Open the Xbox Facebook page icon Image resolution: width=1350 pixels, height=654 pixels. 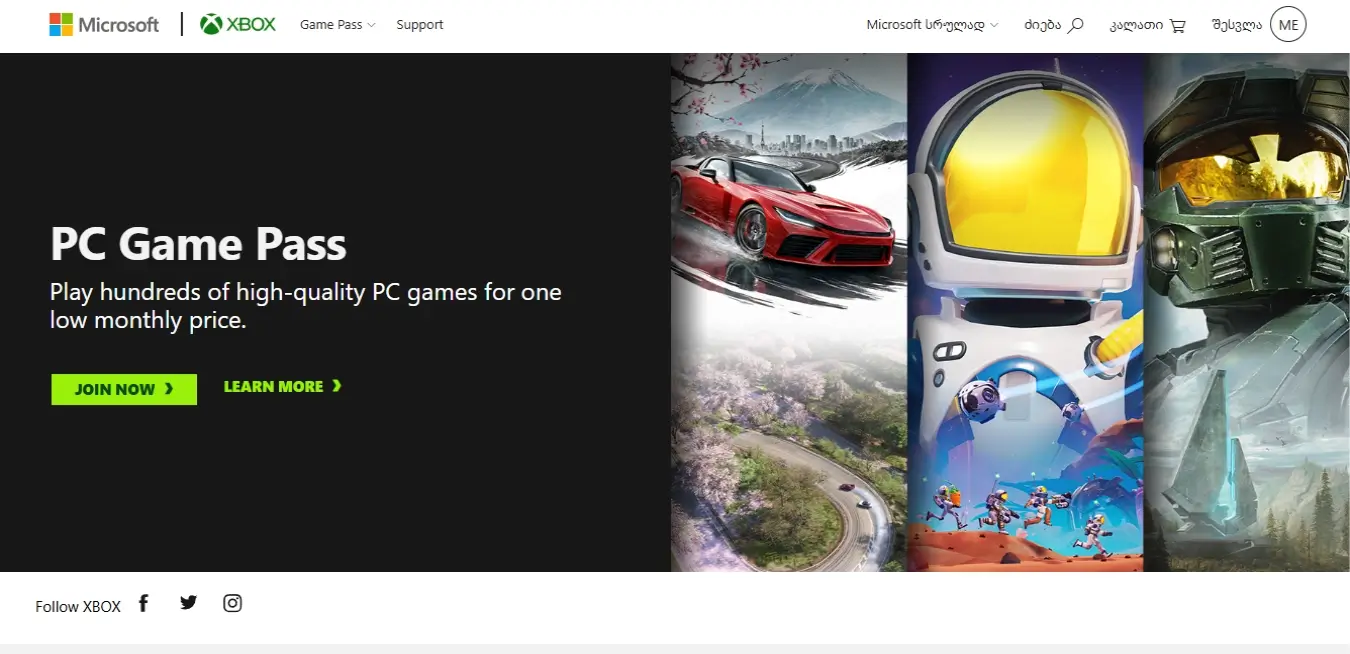(x=143, y=603)
